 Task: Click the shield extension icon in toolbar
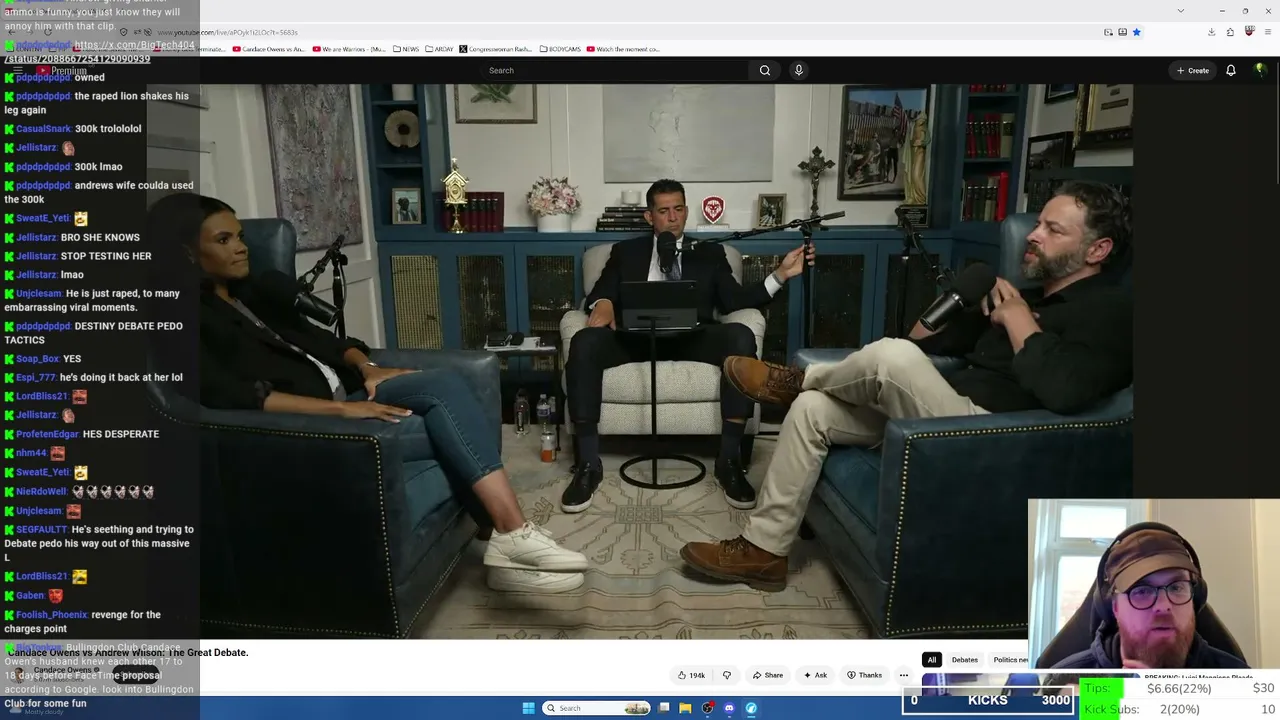coord(1249,32)
